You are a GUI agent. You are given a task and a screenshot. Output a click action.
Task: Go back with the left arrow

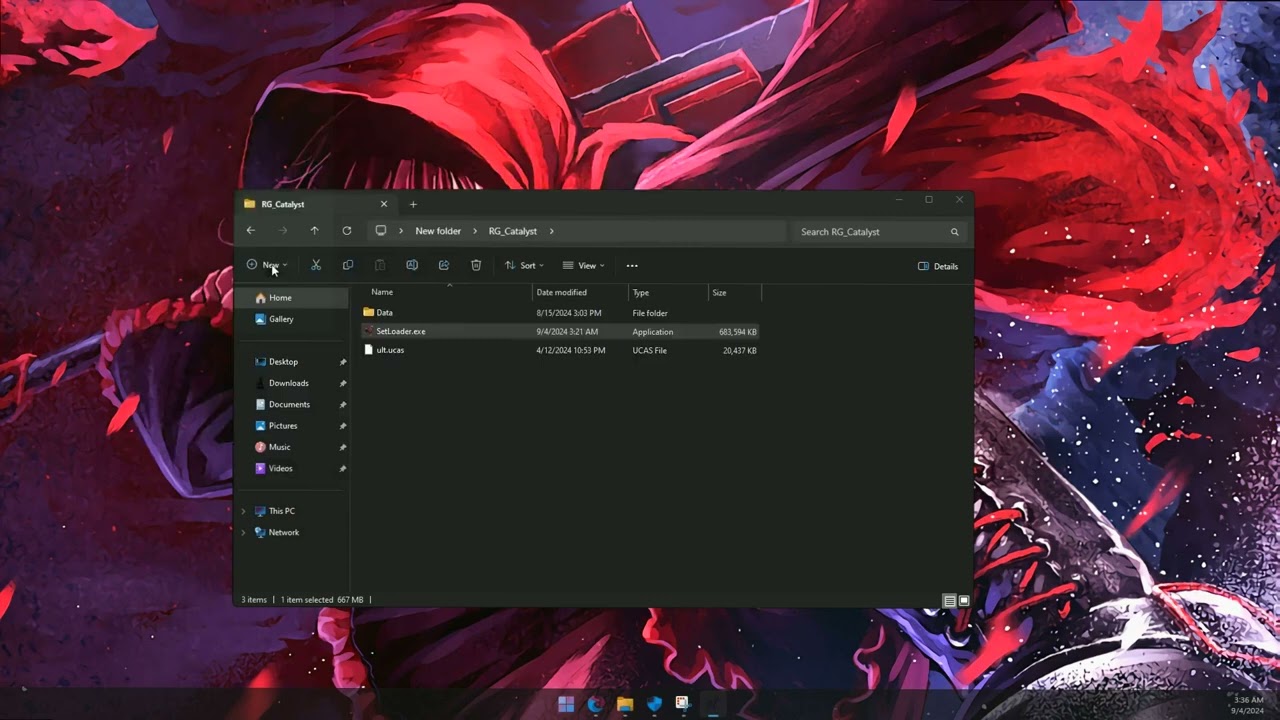pyautogui.click(x=251, y=231)
